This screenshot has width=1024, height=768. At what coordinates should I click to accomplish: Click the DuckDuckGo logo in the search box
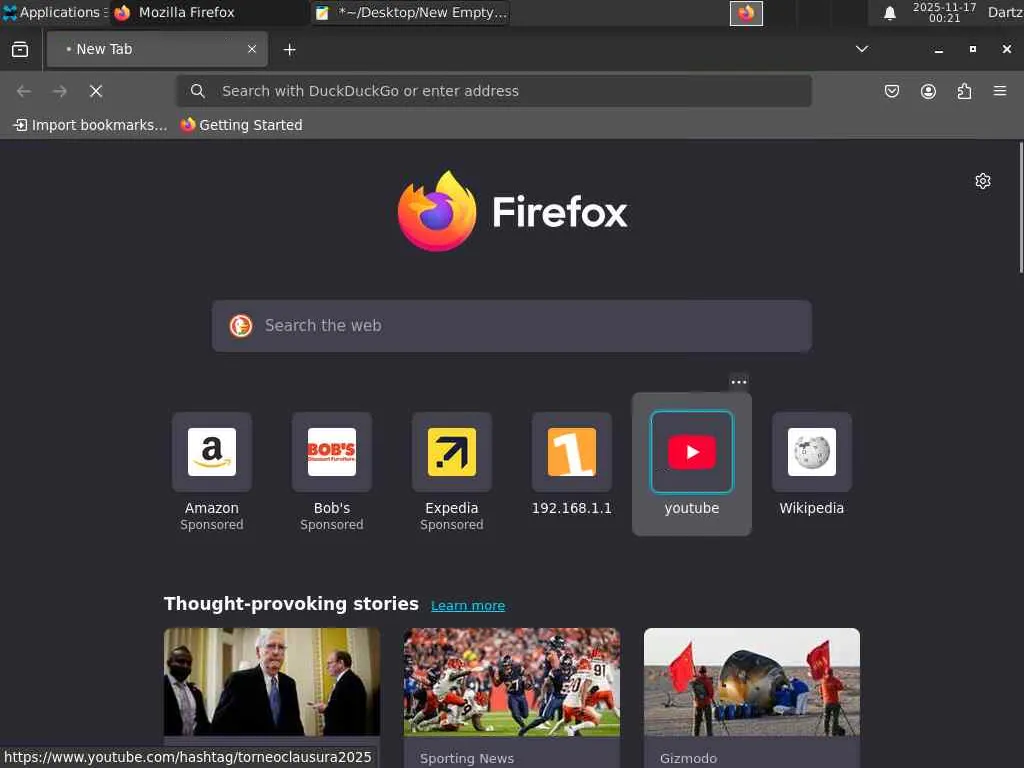241,325
